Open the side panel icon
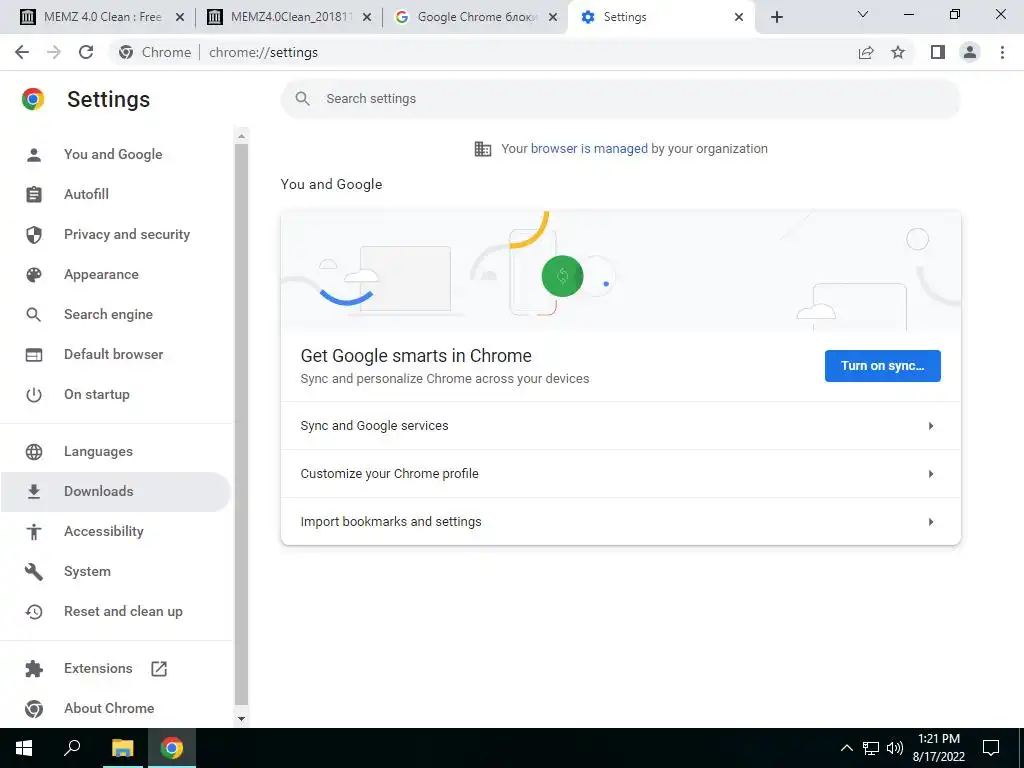This screenshot has width=1024, height=768. 938,52
